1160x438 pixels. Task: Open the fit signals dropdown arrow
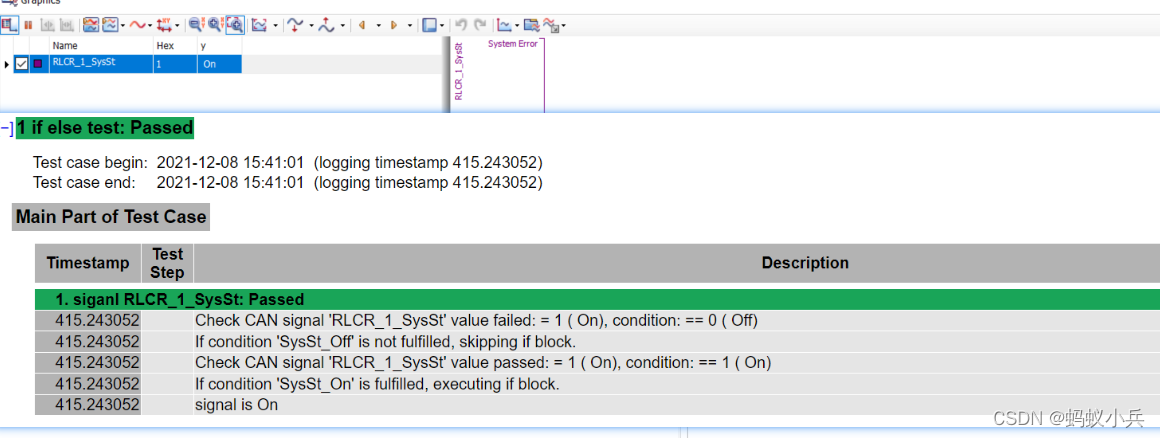(x=275, y=26)
